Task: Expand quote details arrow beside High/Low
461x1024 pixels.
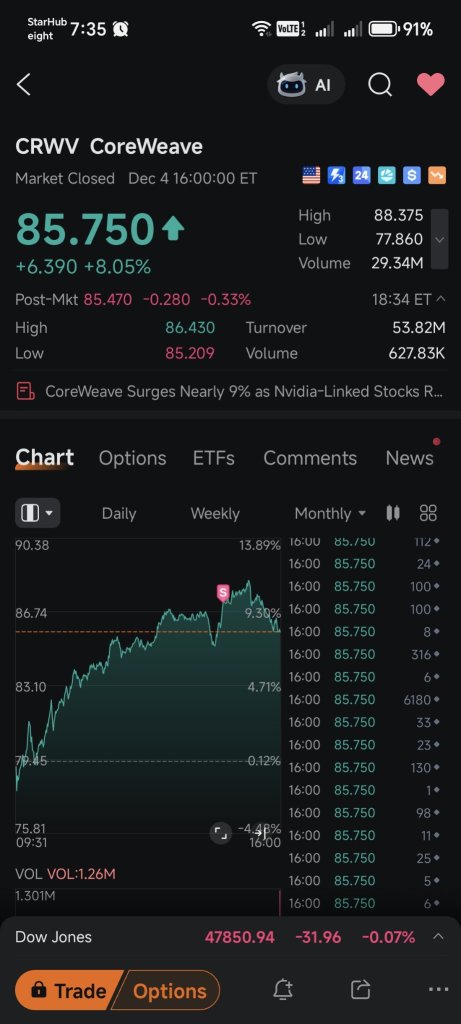Action: 440,239
